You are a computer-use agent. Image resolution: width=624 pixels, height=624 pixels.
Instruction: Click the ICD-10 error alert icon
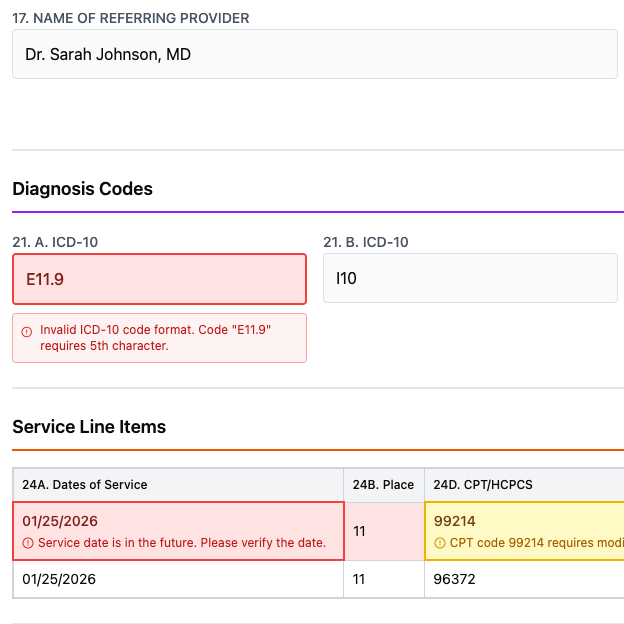(x=27, y=331)
